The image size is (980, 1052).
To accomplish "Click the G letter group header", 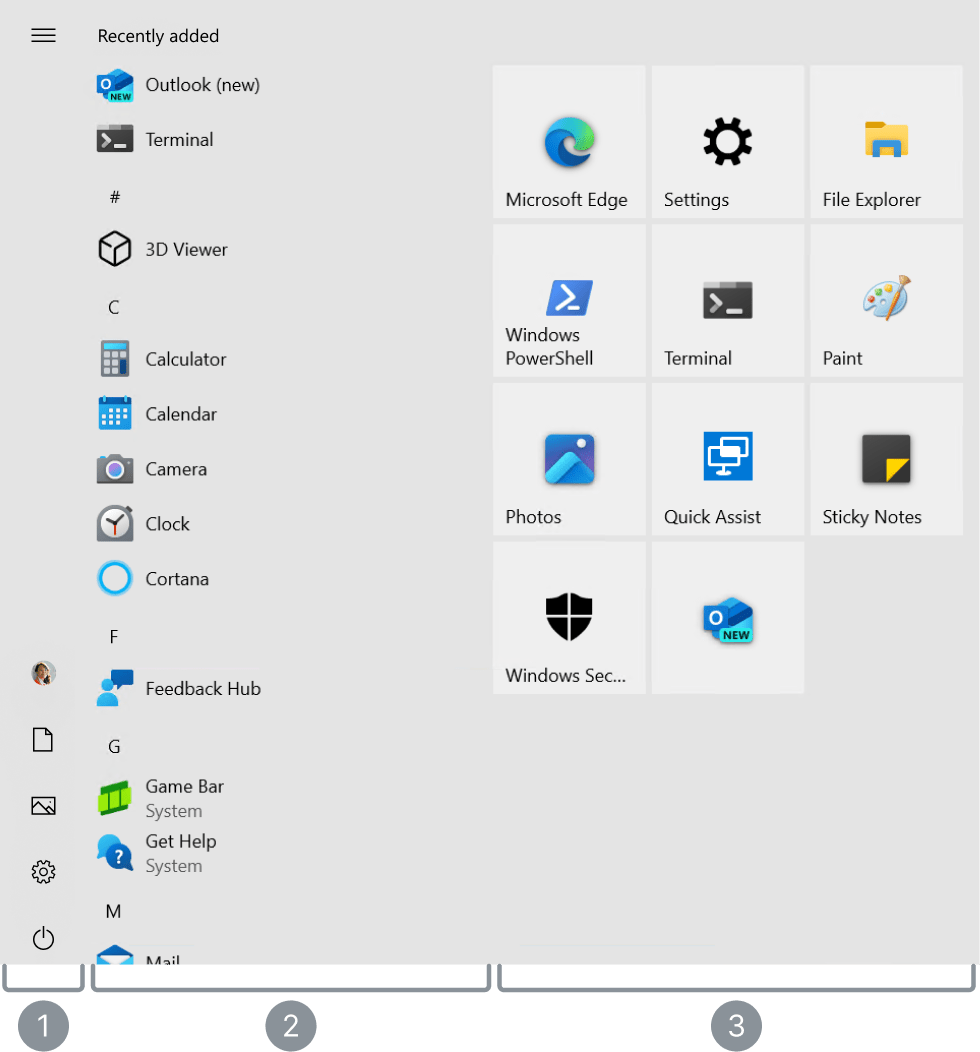I will pyautogui.click(x=115, y=747).
